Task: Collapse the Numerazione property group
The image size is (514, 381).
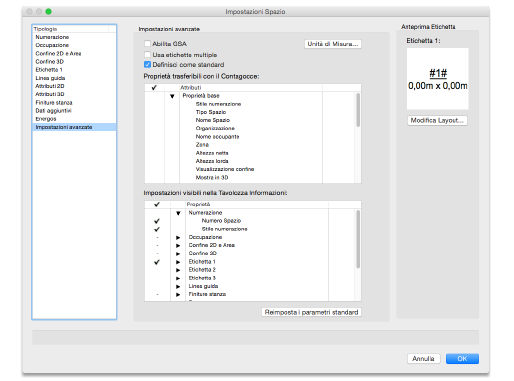Action: [x=178, y=213]
